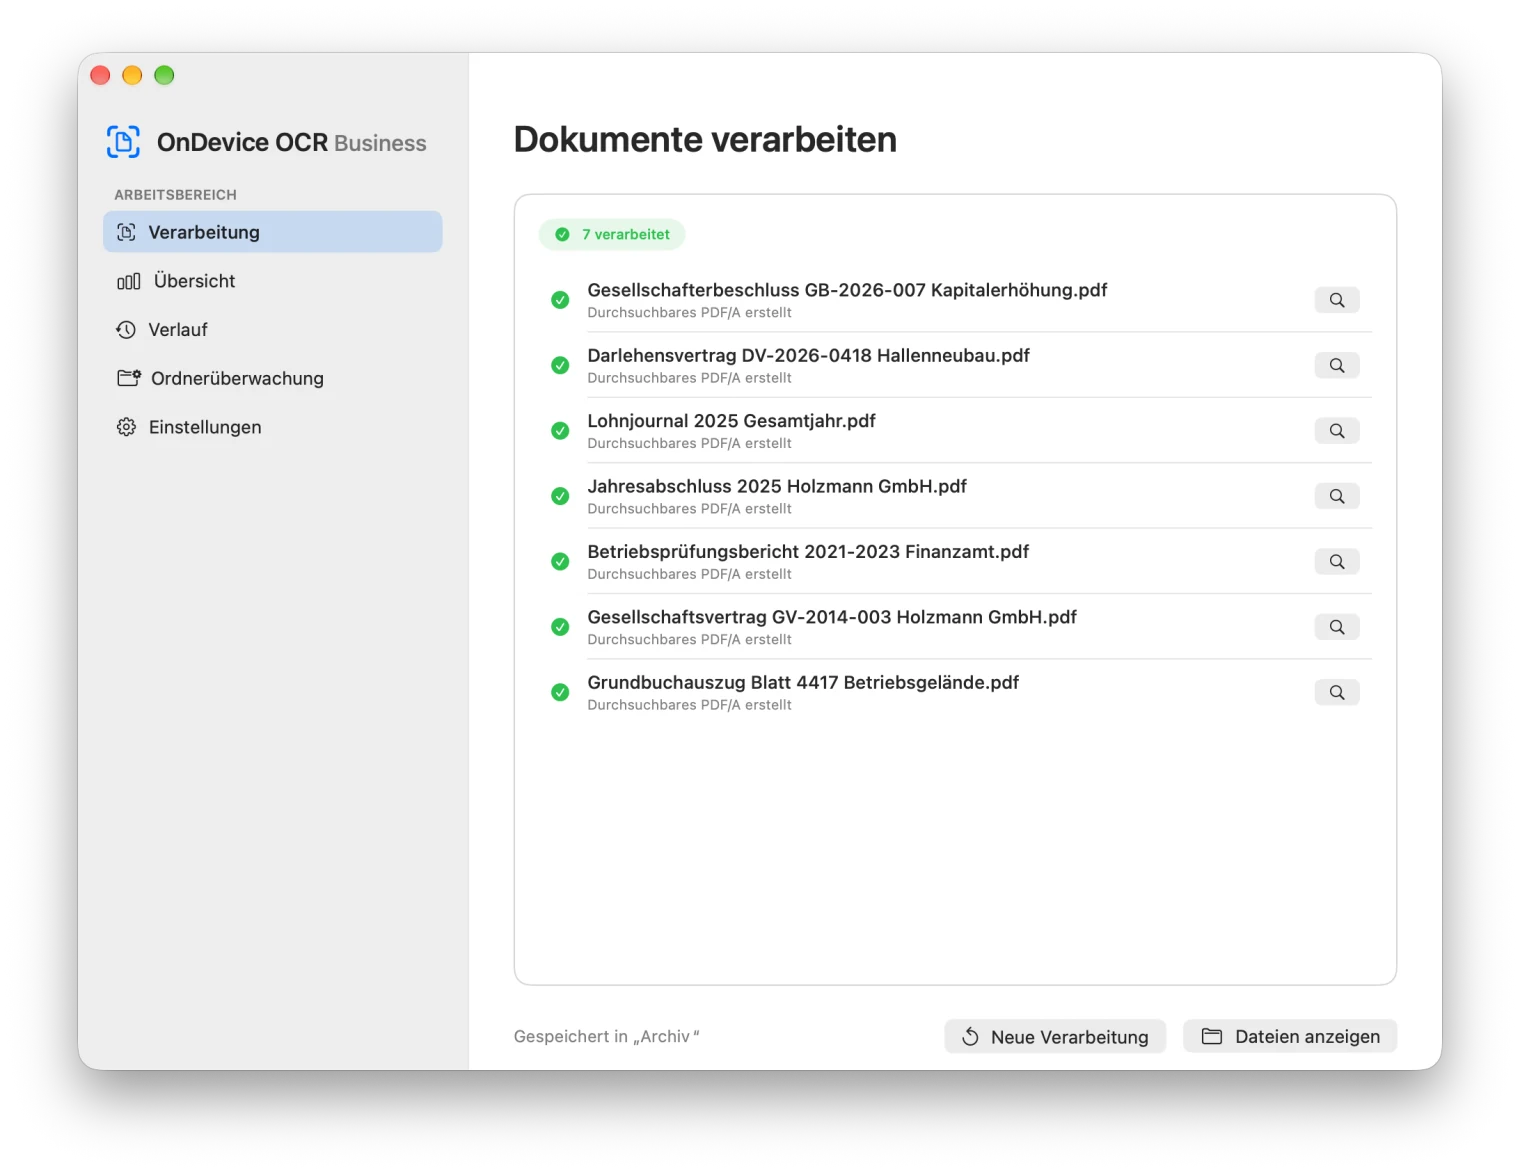Preview Grundbuchauszug Blatt 4417 with magnifier button
1520x1173 pixels.
(1336, 692)
